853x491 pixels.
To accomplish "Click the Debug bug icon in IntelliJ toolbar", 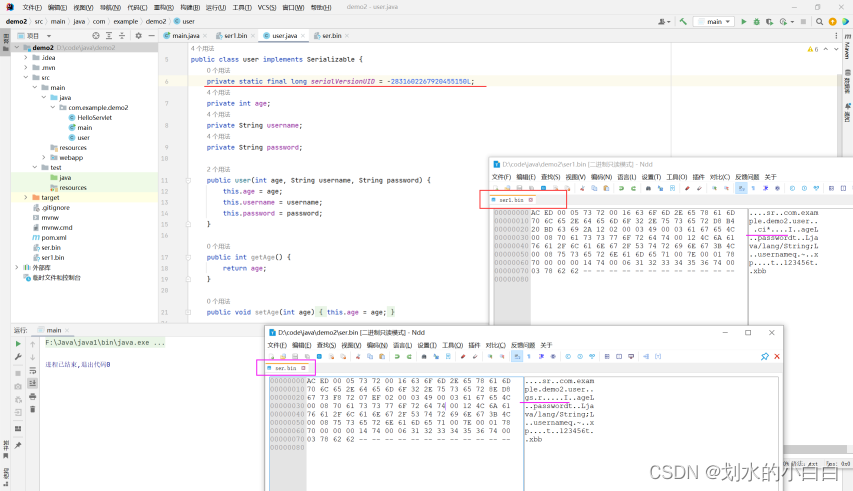I will tap(756, 22).
